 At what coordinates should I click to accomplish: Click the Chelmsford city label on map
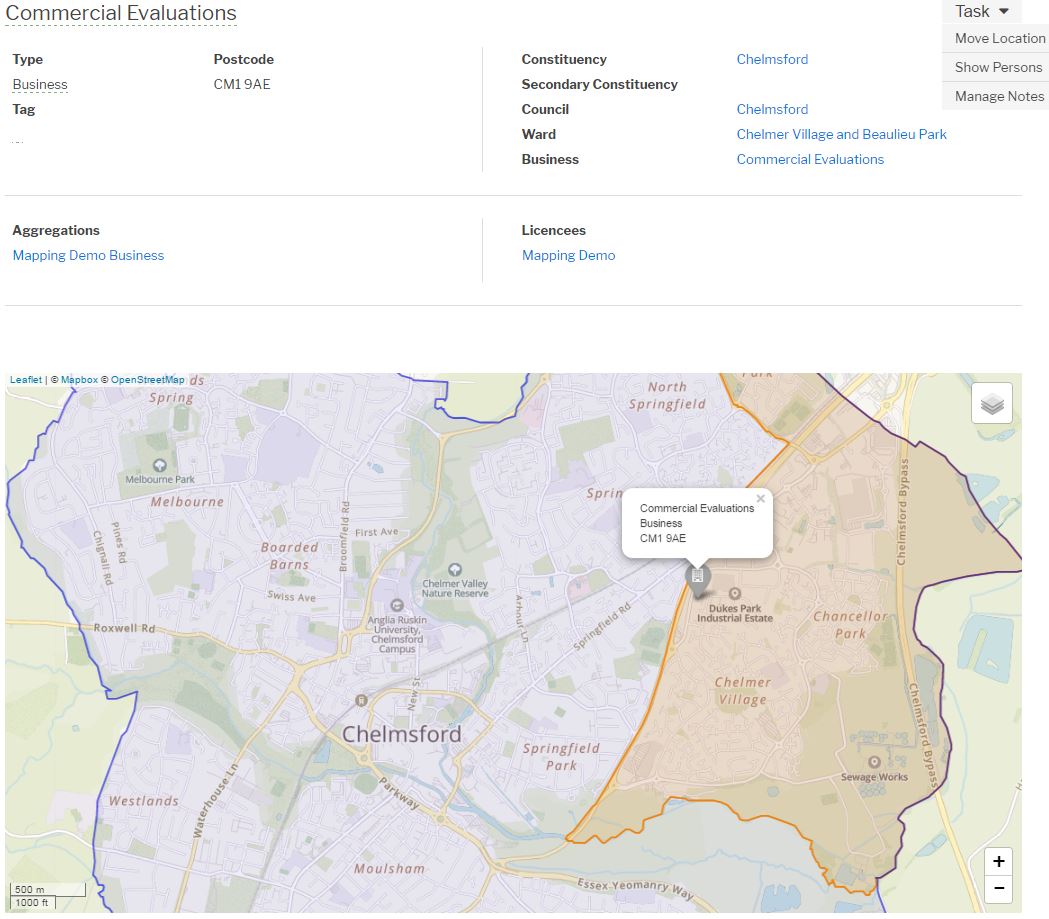tap(401, 734)
